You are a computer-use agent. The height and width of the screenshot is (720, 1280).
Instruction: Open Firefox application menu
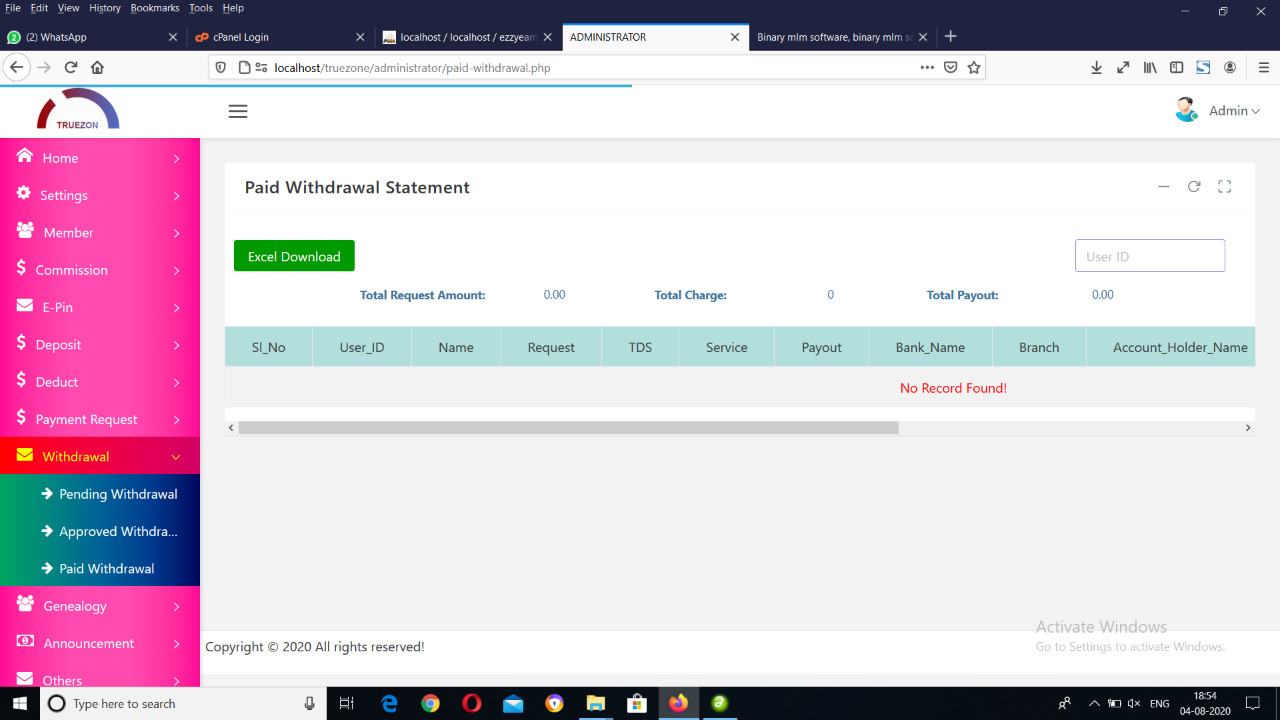click(1263, 68)
